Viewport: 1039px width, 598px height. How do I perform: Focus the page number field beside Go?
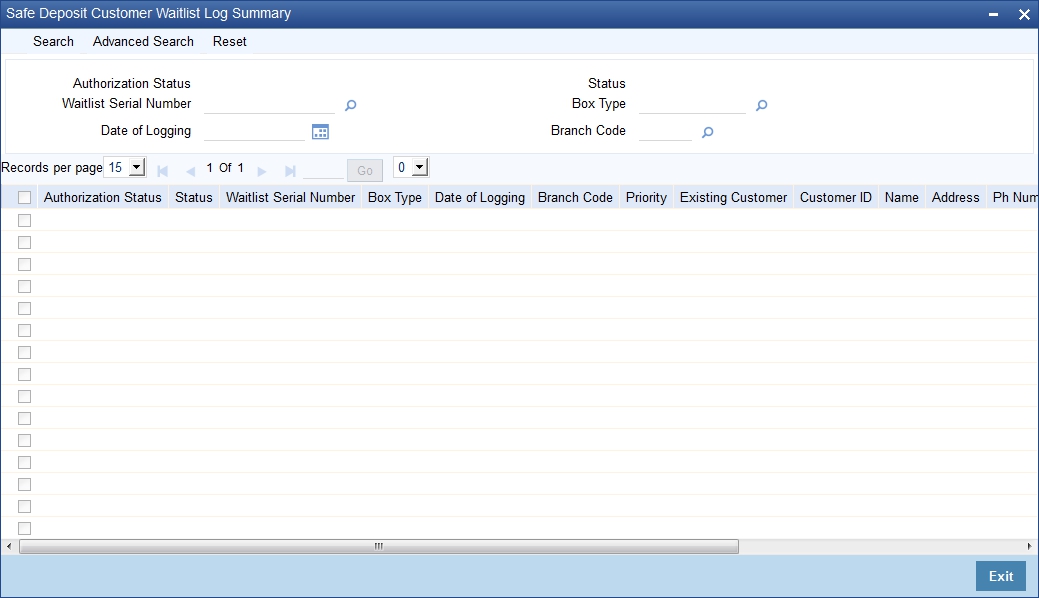point(323,170)
